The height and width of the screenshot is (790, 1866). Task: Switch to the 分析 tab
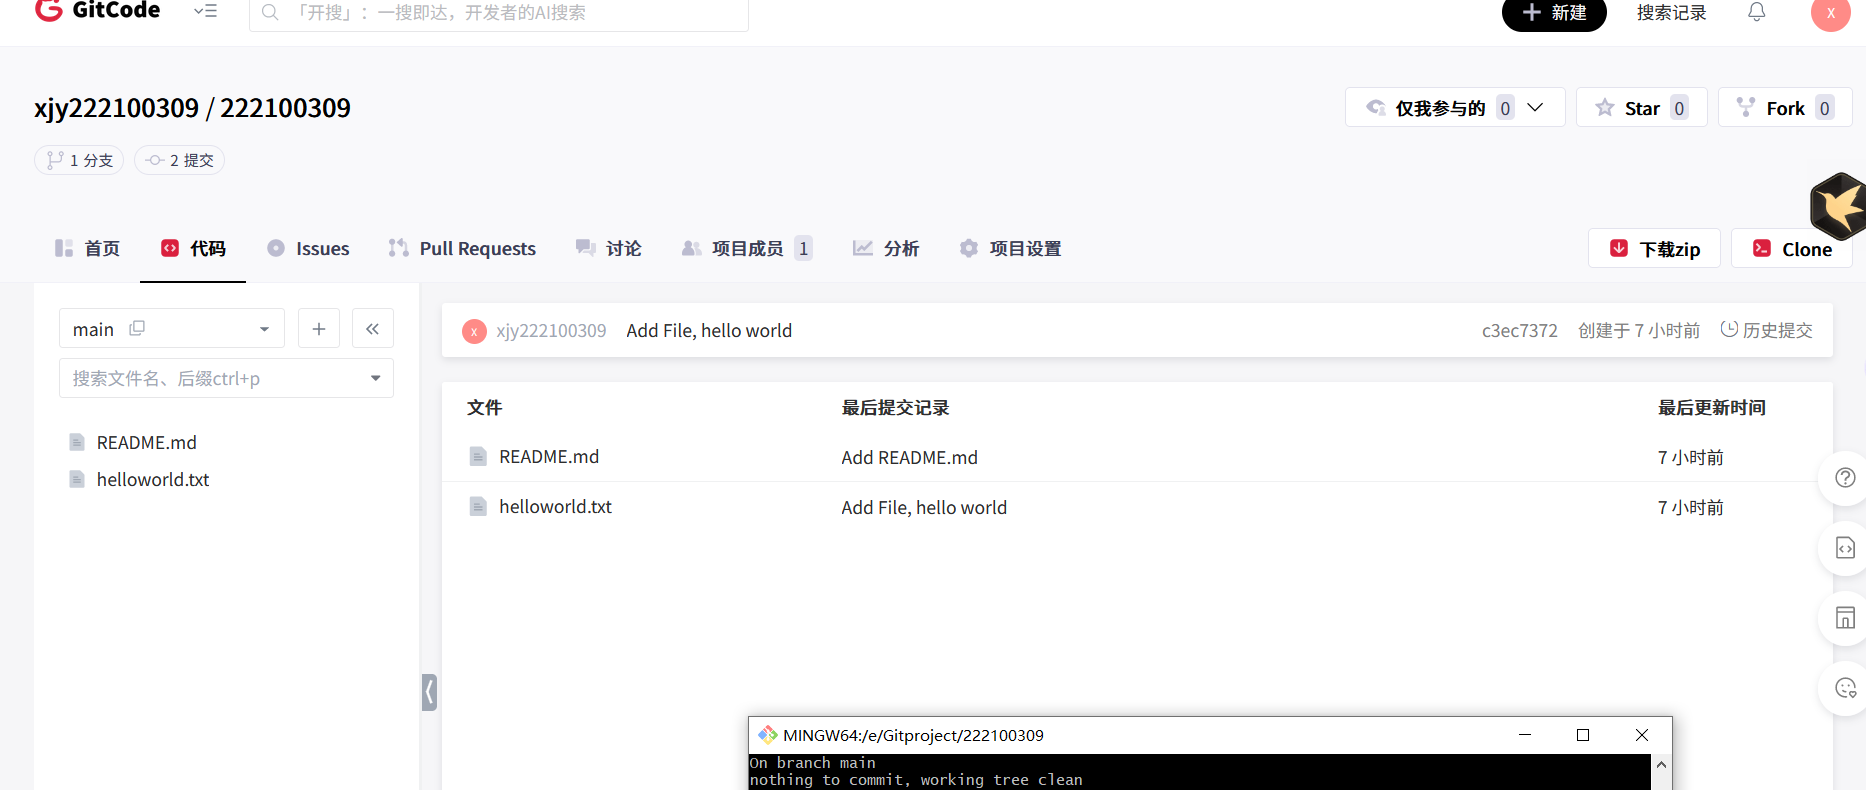point(885,248)
